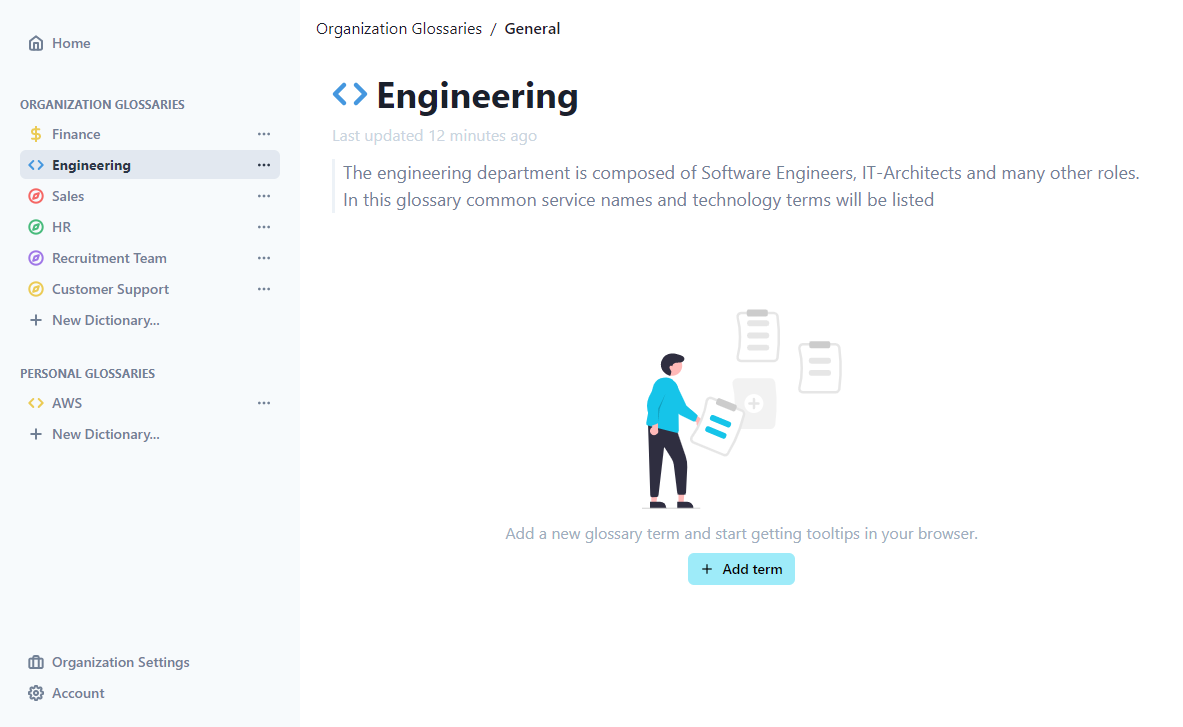The image size is (1183, 727).
Task: Click the purple Recruitment Team compass icon
Action: (x=35, y=258)
